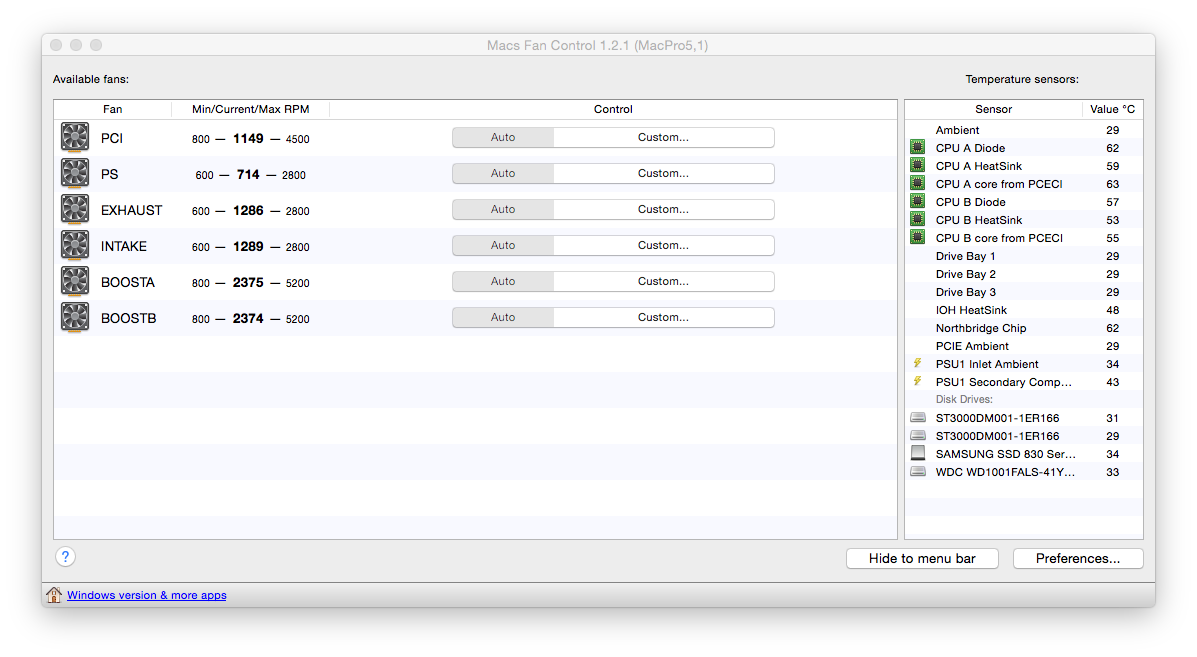Click the Value °C column header

pos(1112,109)
